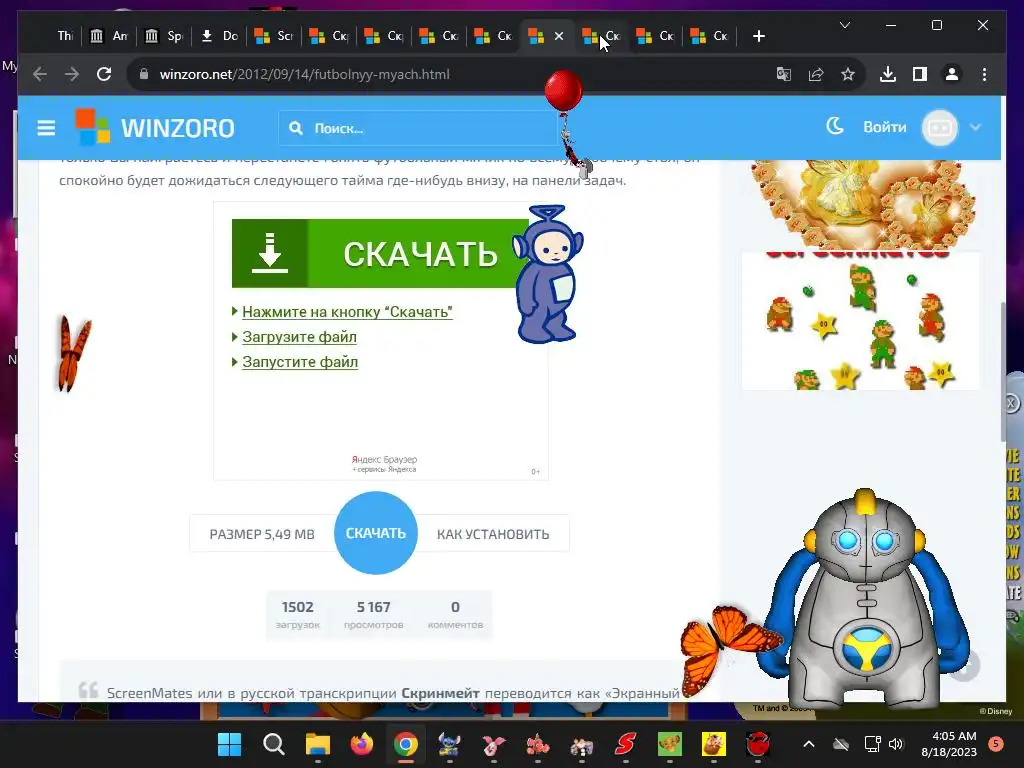Click the blue round СКАЧАТЬ button
The height and width of the screenshot is (768, 1024).
click(376, 533)
